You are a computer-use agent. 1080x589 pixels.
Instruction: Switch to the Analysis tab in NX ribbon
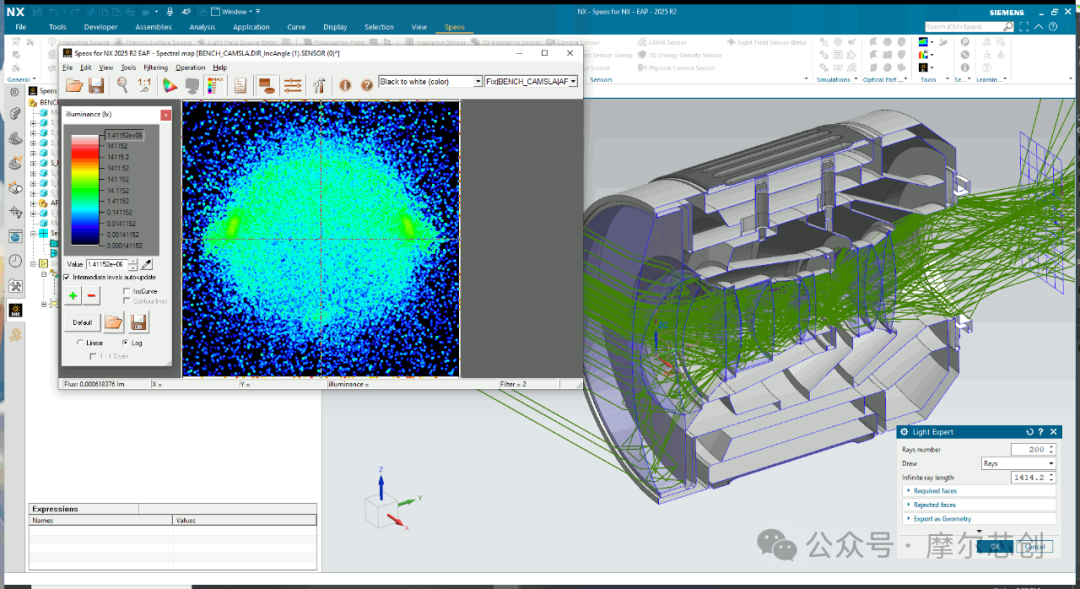coord(202,27)
